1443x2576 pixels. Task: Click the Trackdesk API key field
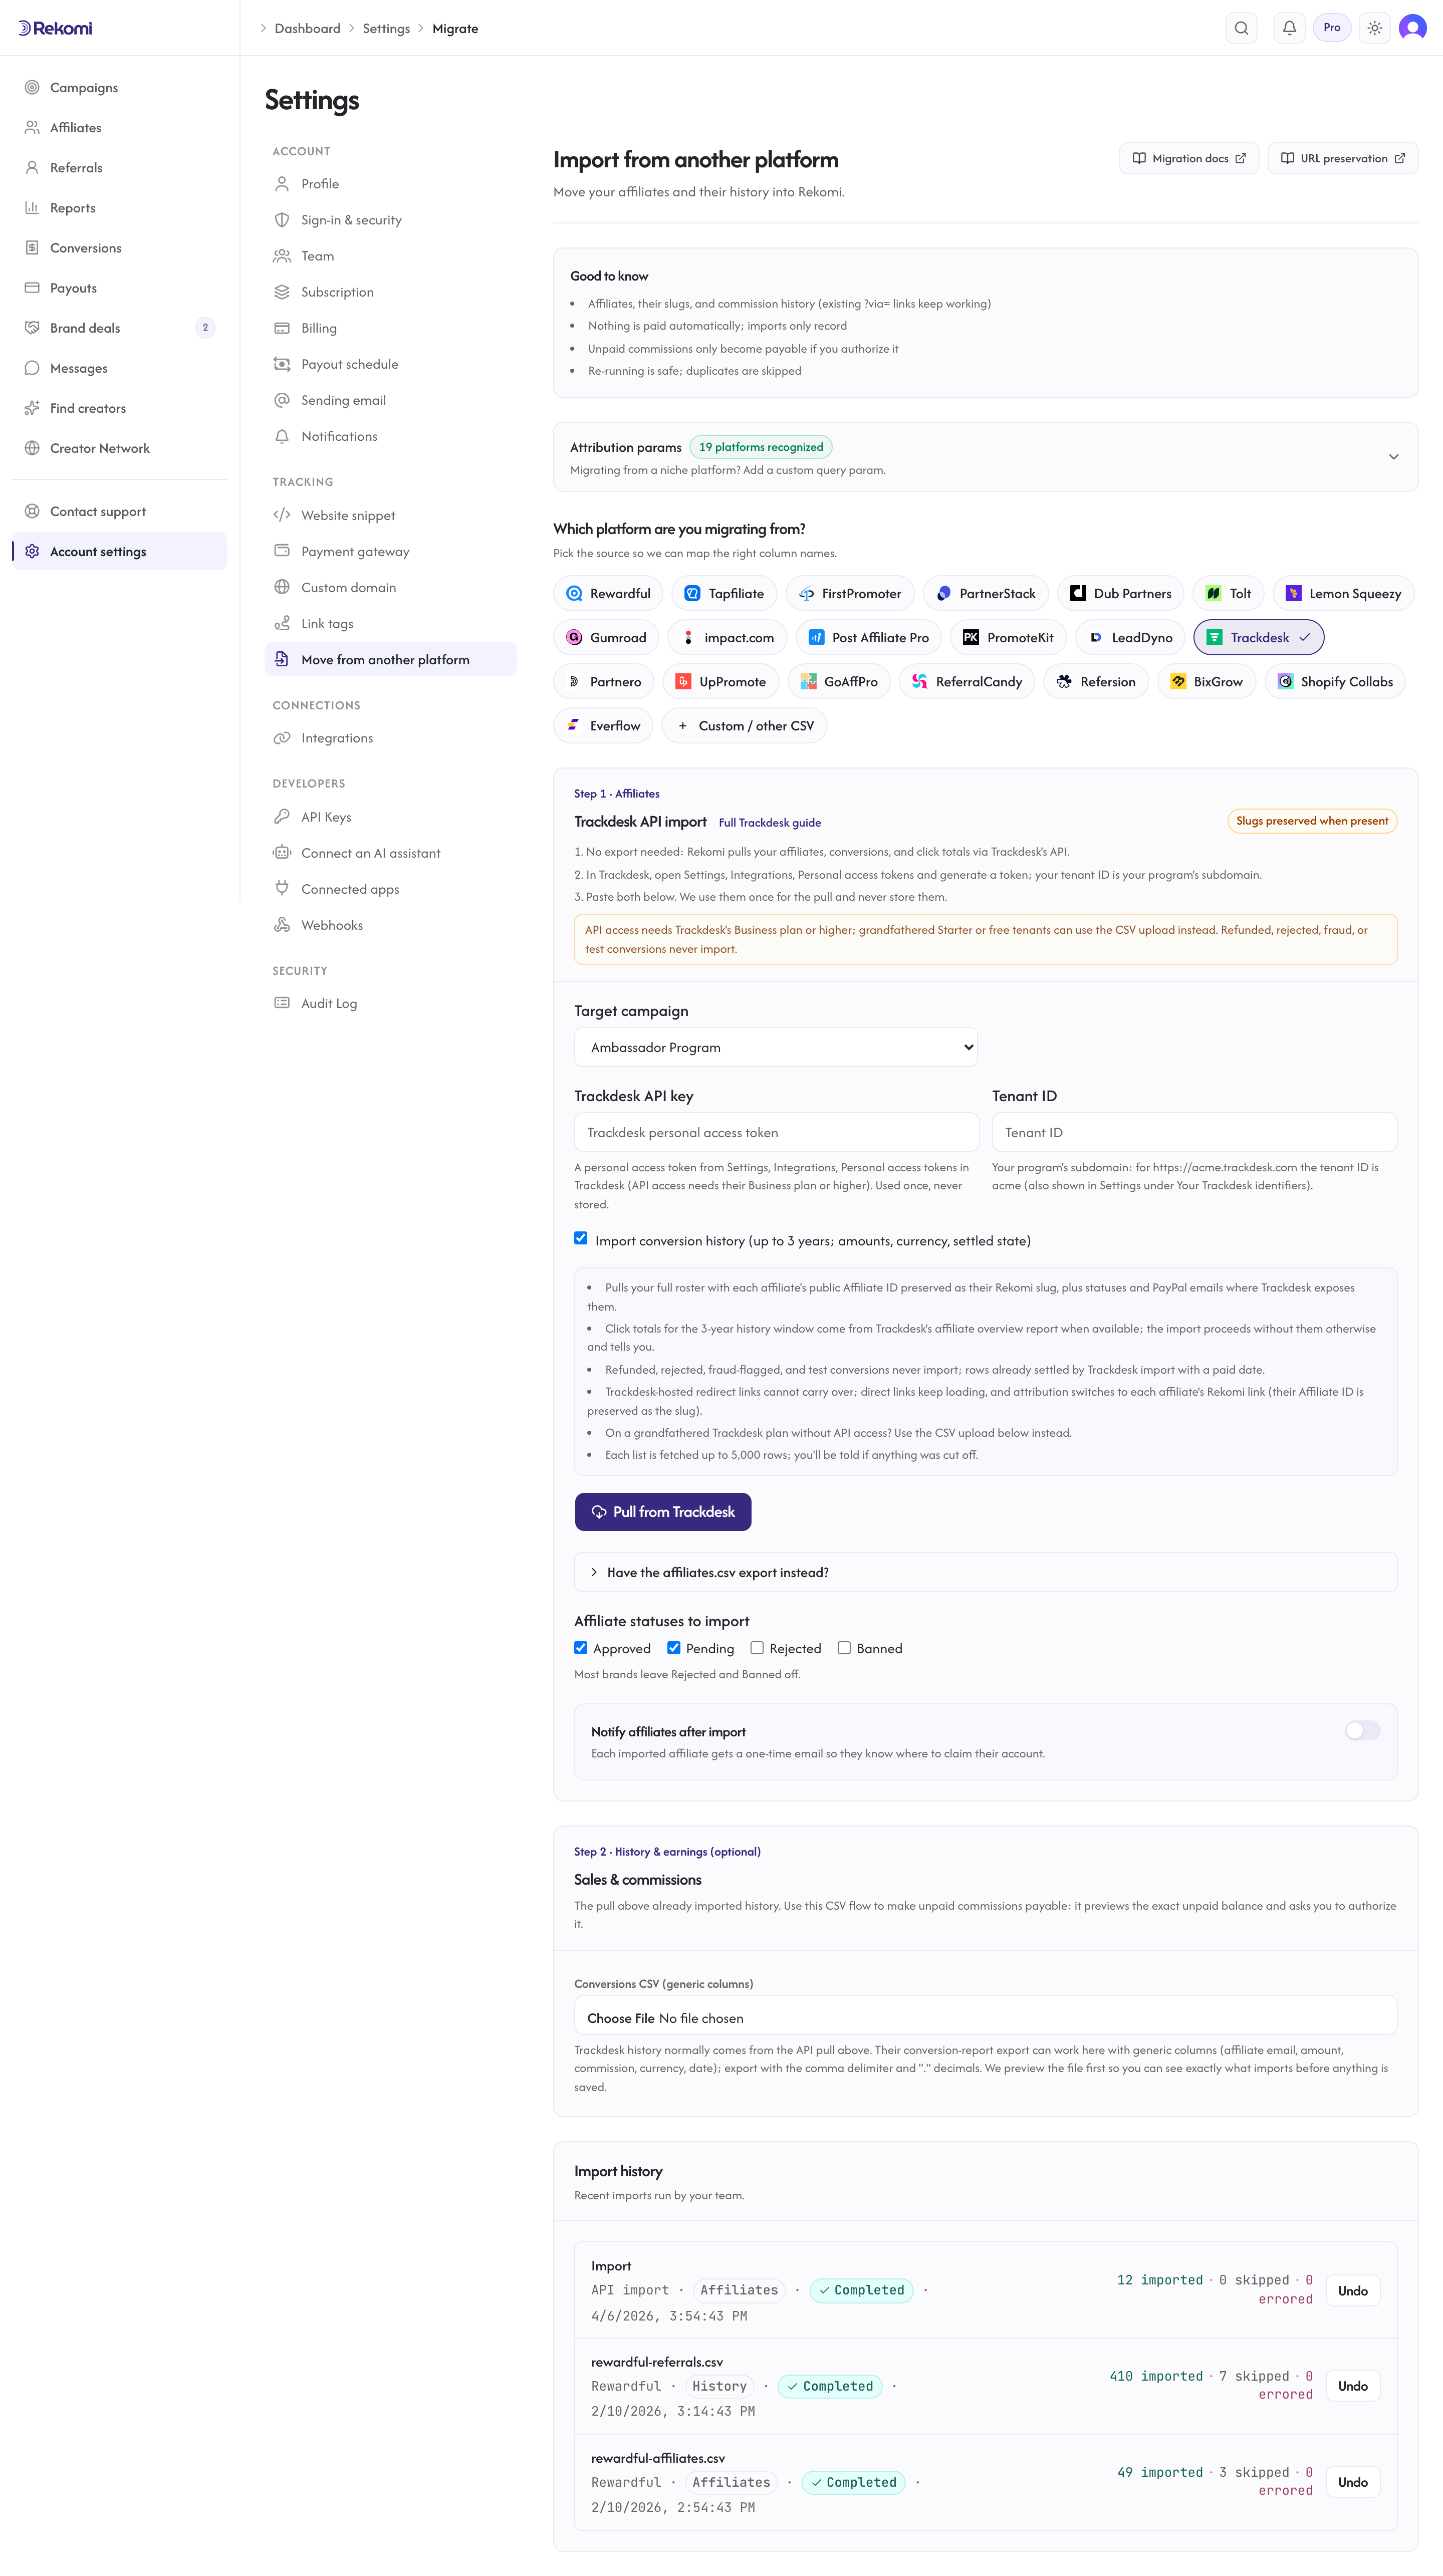coord(776,1132)
